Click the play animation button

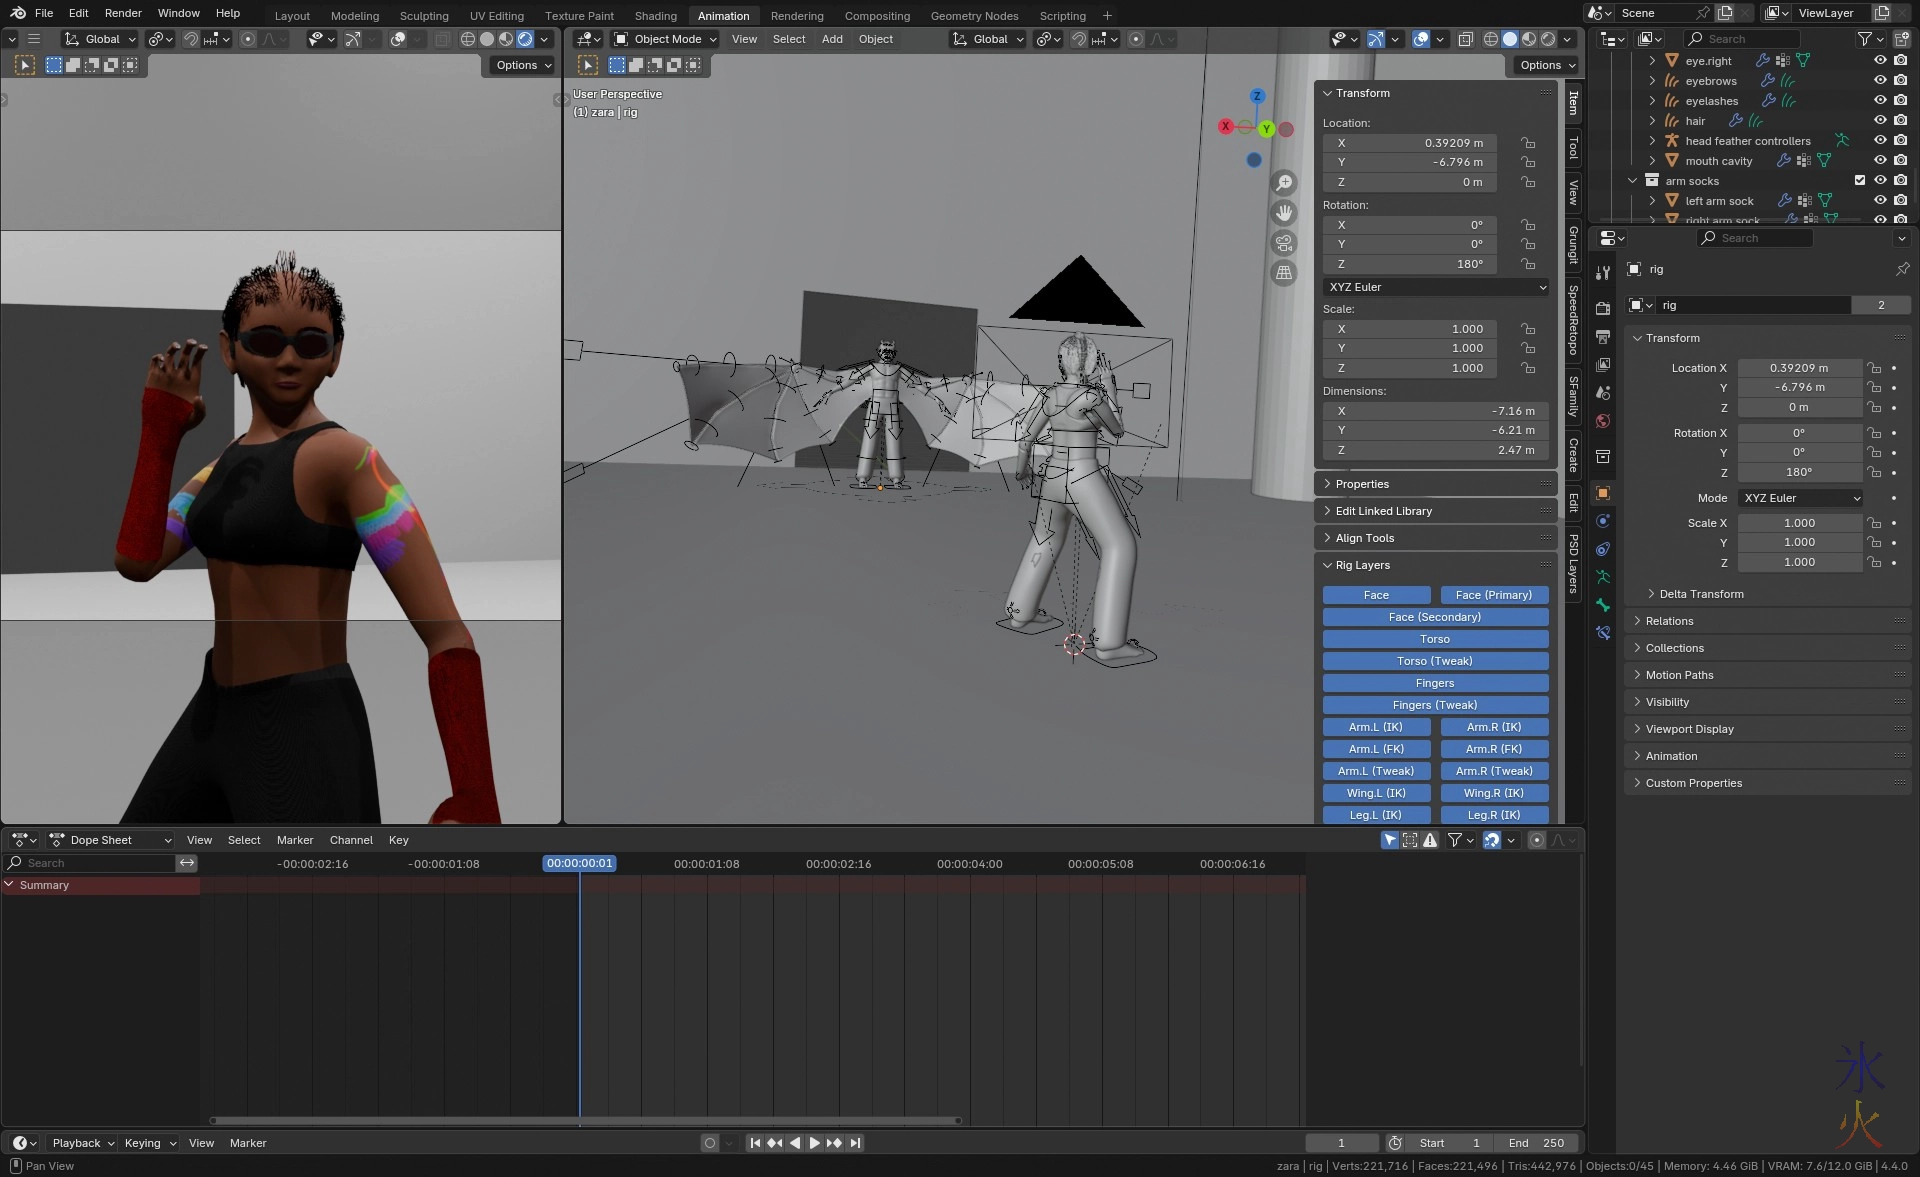click(814, 1143)
